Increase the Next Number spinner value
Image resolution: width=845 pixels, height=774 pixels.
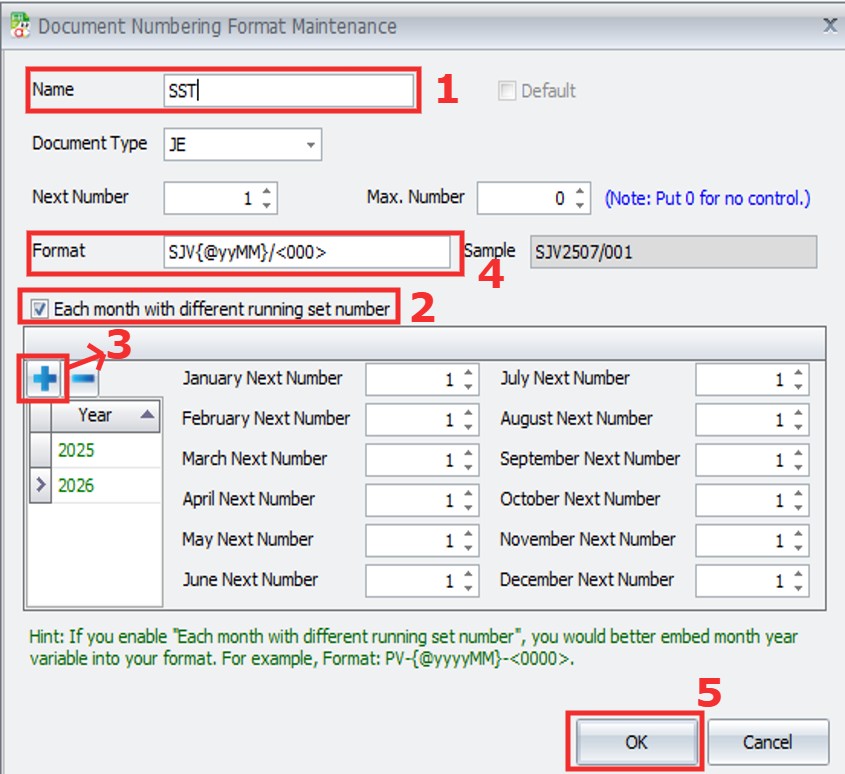pyautogui.click(x=266, y=191)
